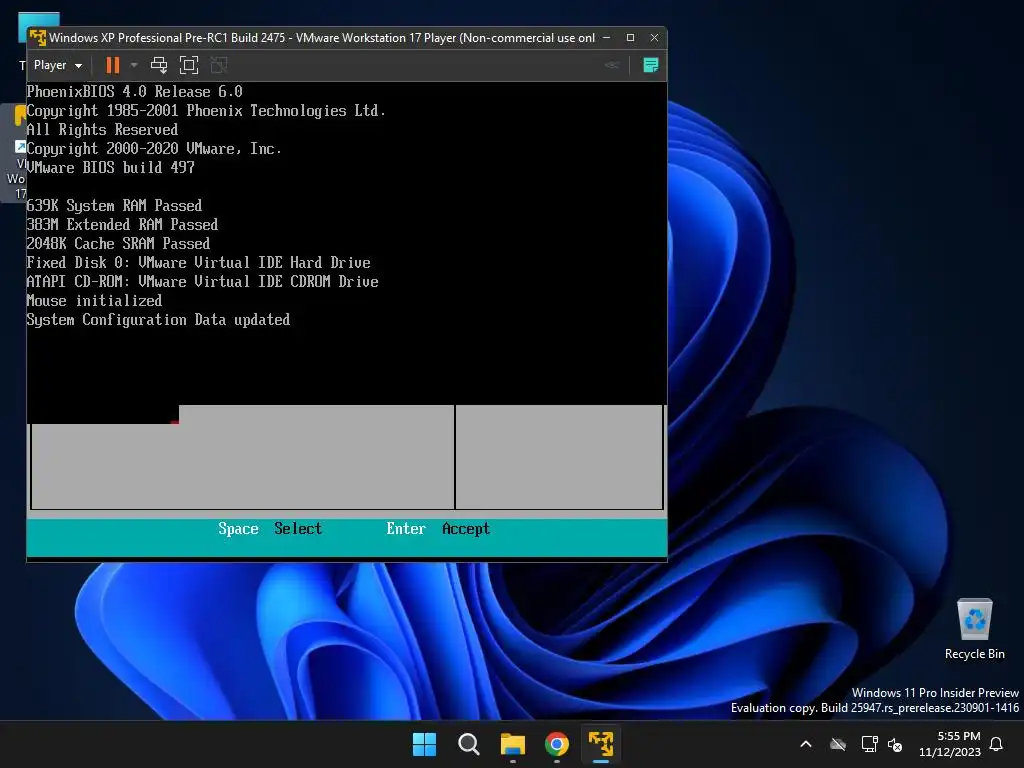This screenshot has width=1024, height=768.
Task: Click the 'Space Select' hint in BIOS
Action: [x=270, y=528]
